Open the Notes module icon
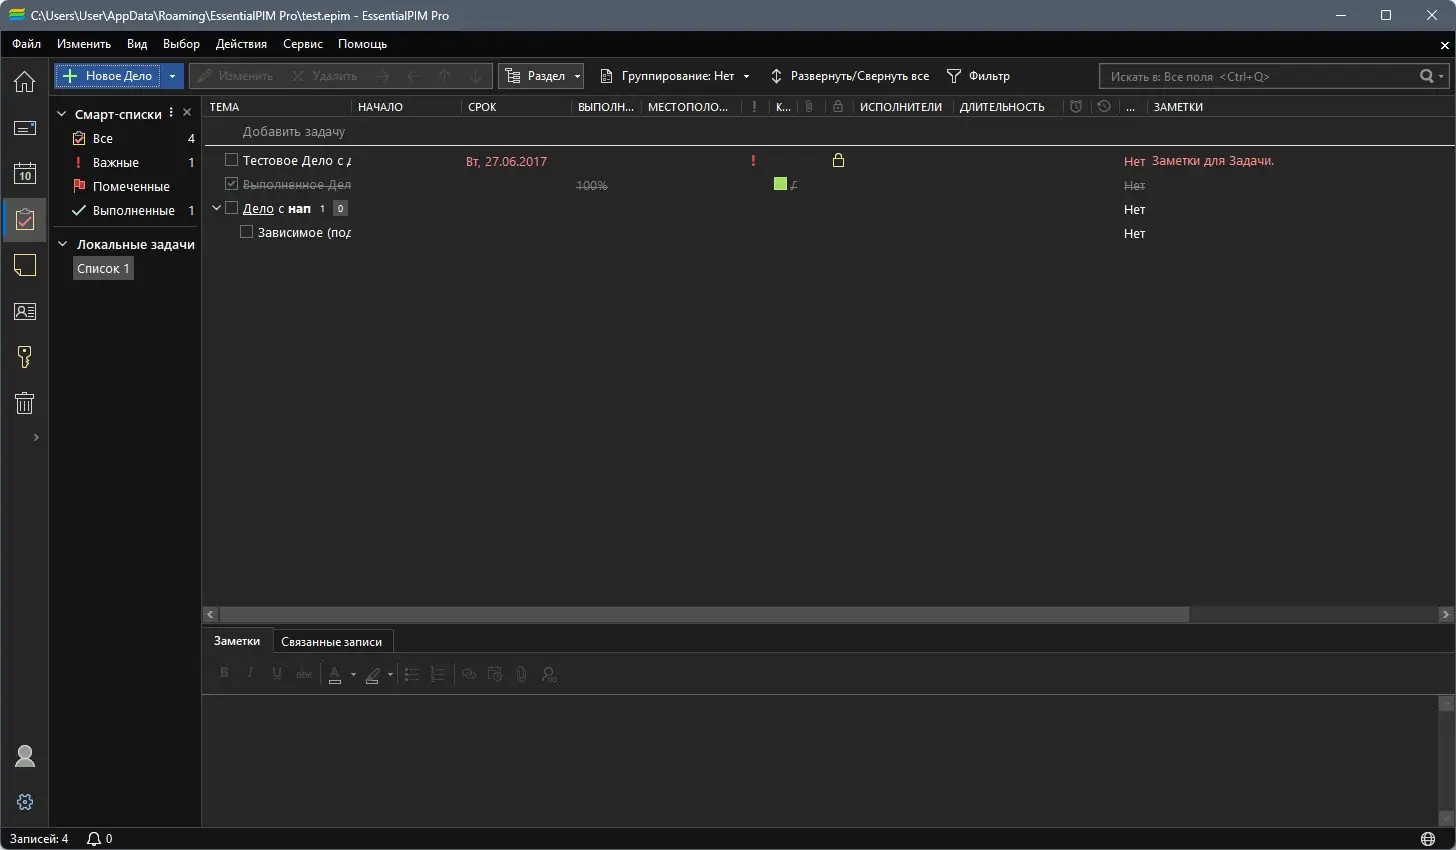Viewport: 1456px width, 850px height. click(24, 265)
